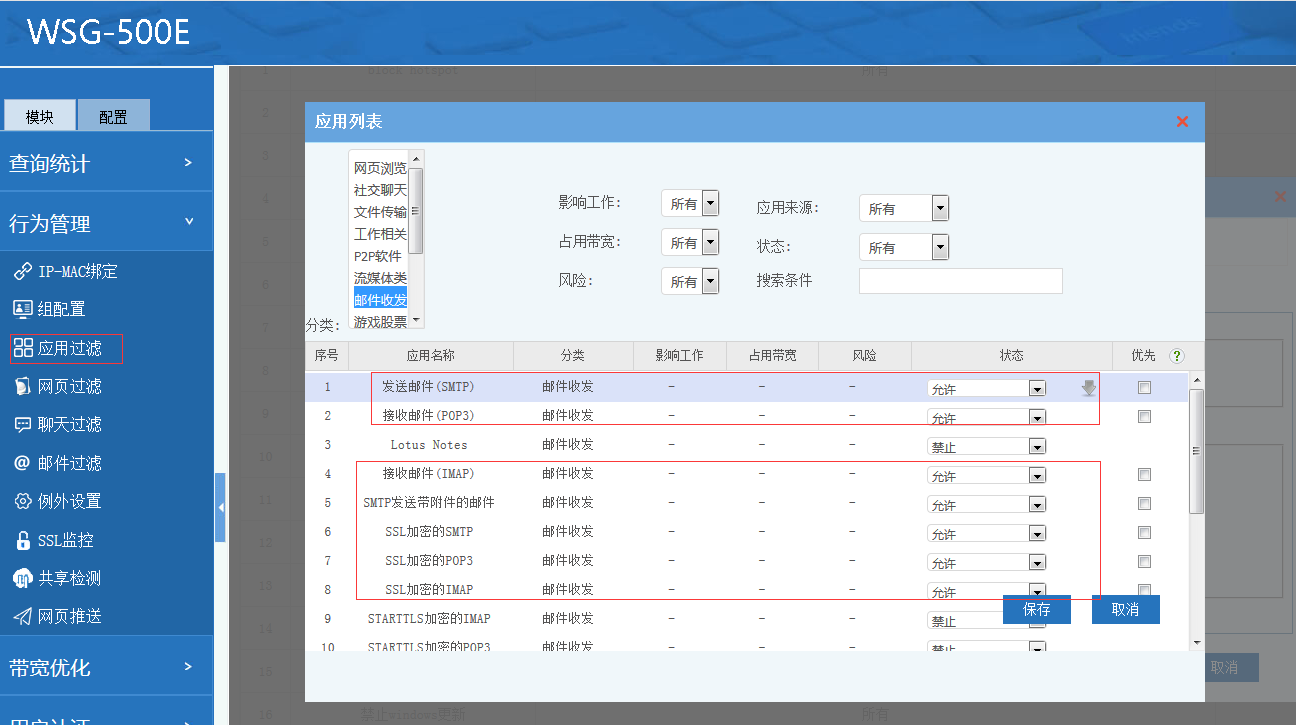Click the 例外设置 gear icon
The image size is (1296, 725).
pos(22,501)
